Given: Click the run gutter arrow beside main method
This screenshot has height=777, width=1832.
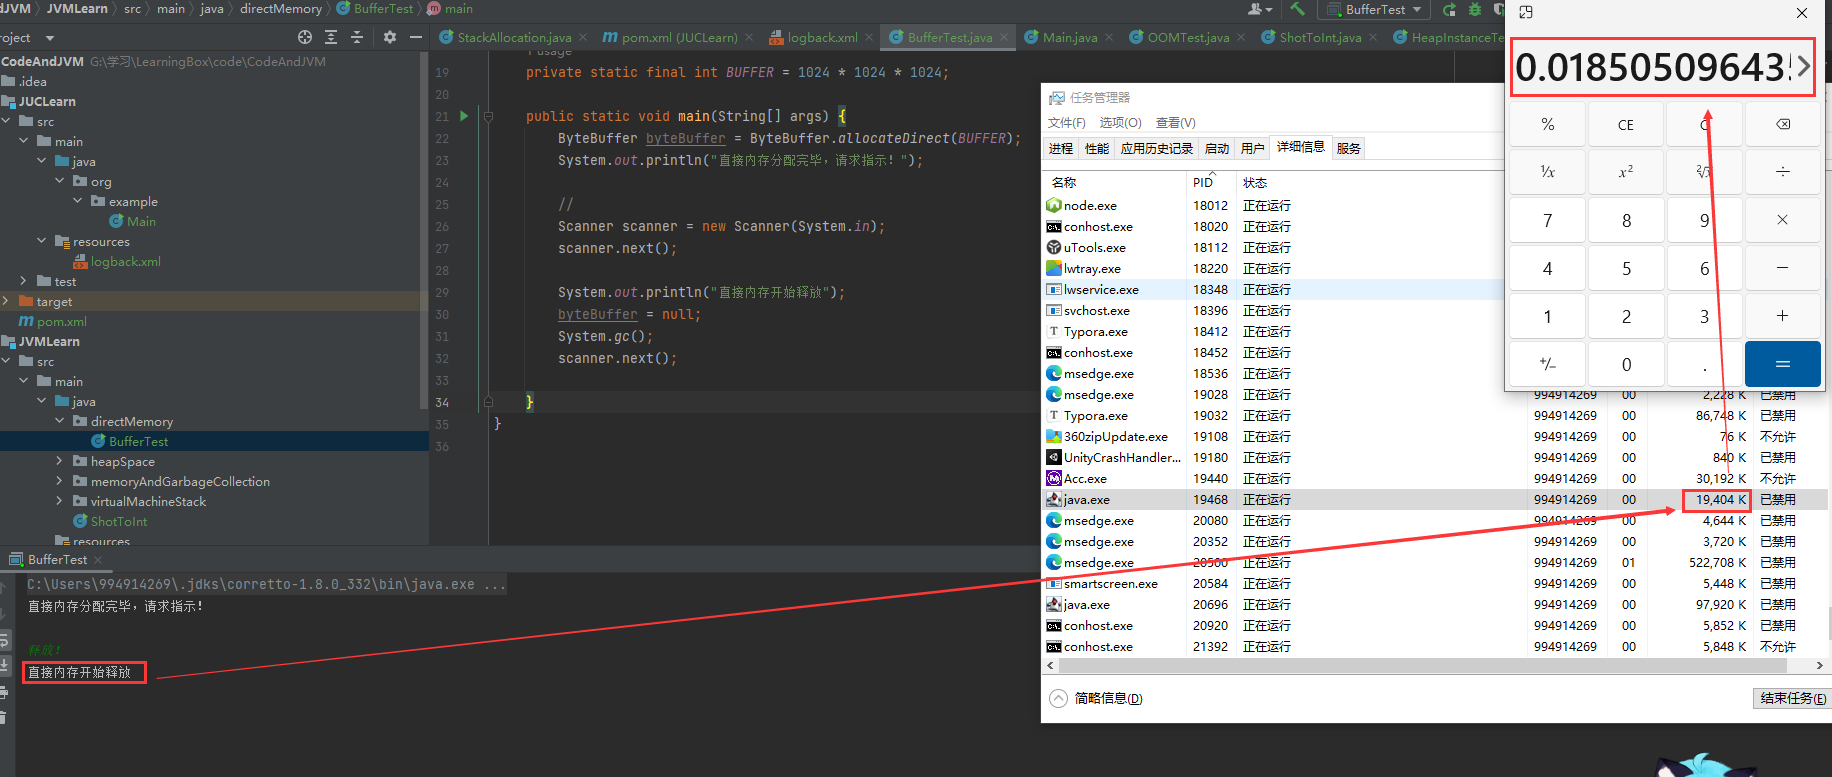Looking at the screenshot, I should pyautogui.click(x=464, y=116).
